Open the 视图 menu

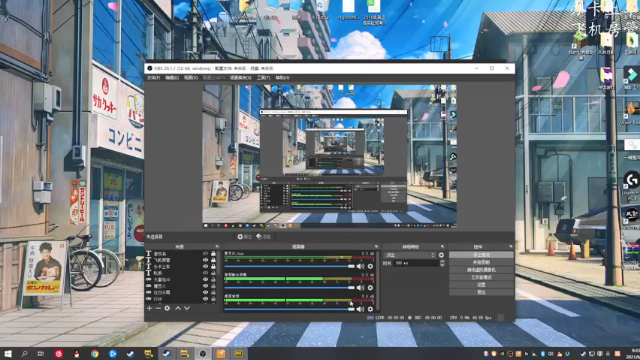click(x=191, y=78)
